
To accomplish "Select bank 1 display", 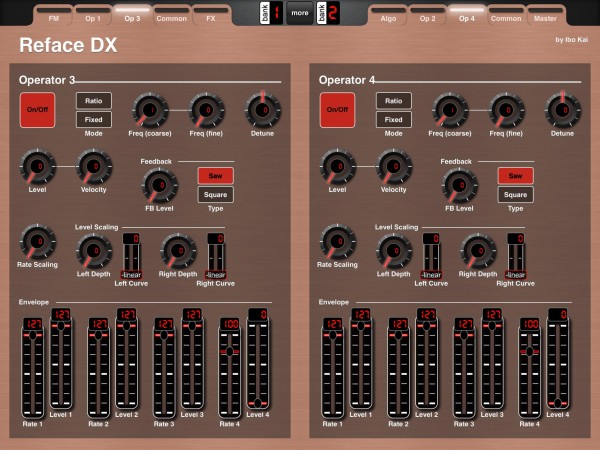I will [x=271, y=13].
